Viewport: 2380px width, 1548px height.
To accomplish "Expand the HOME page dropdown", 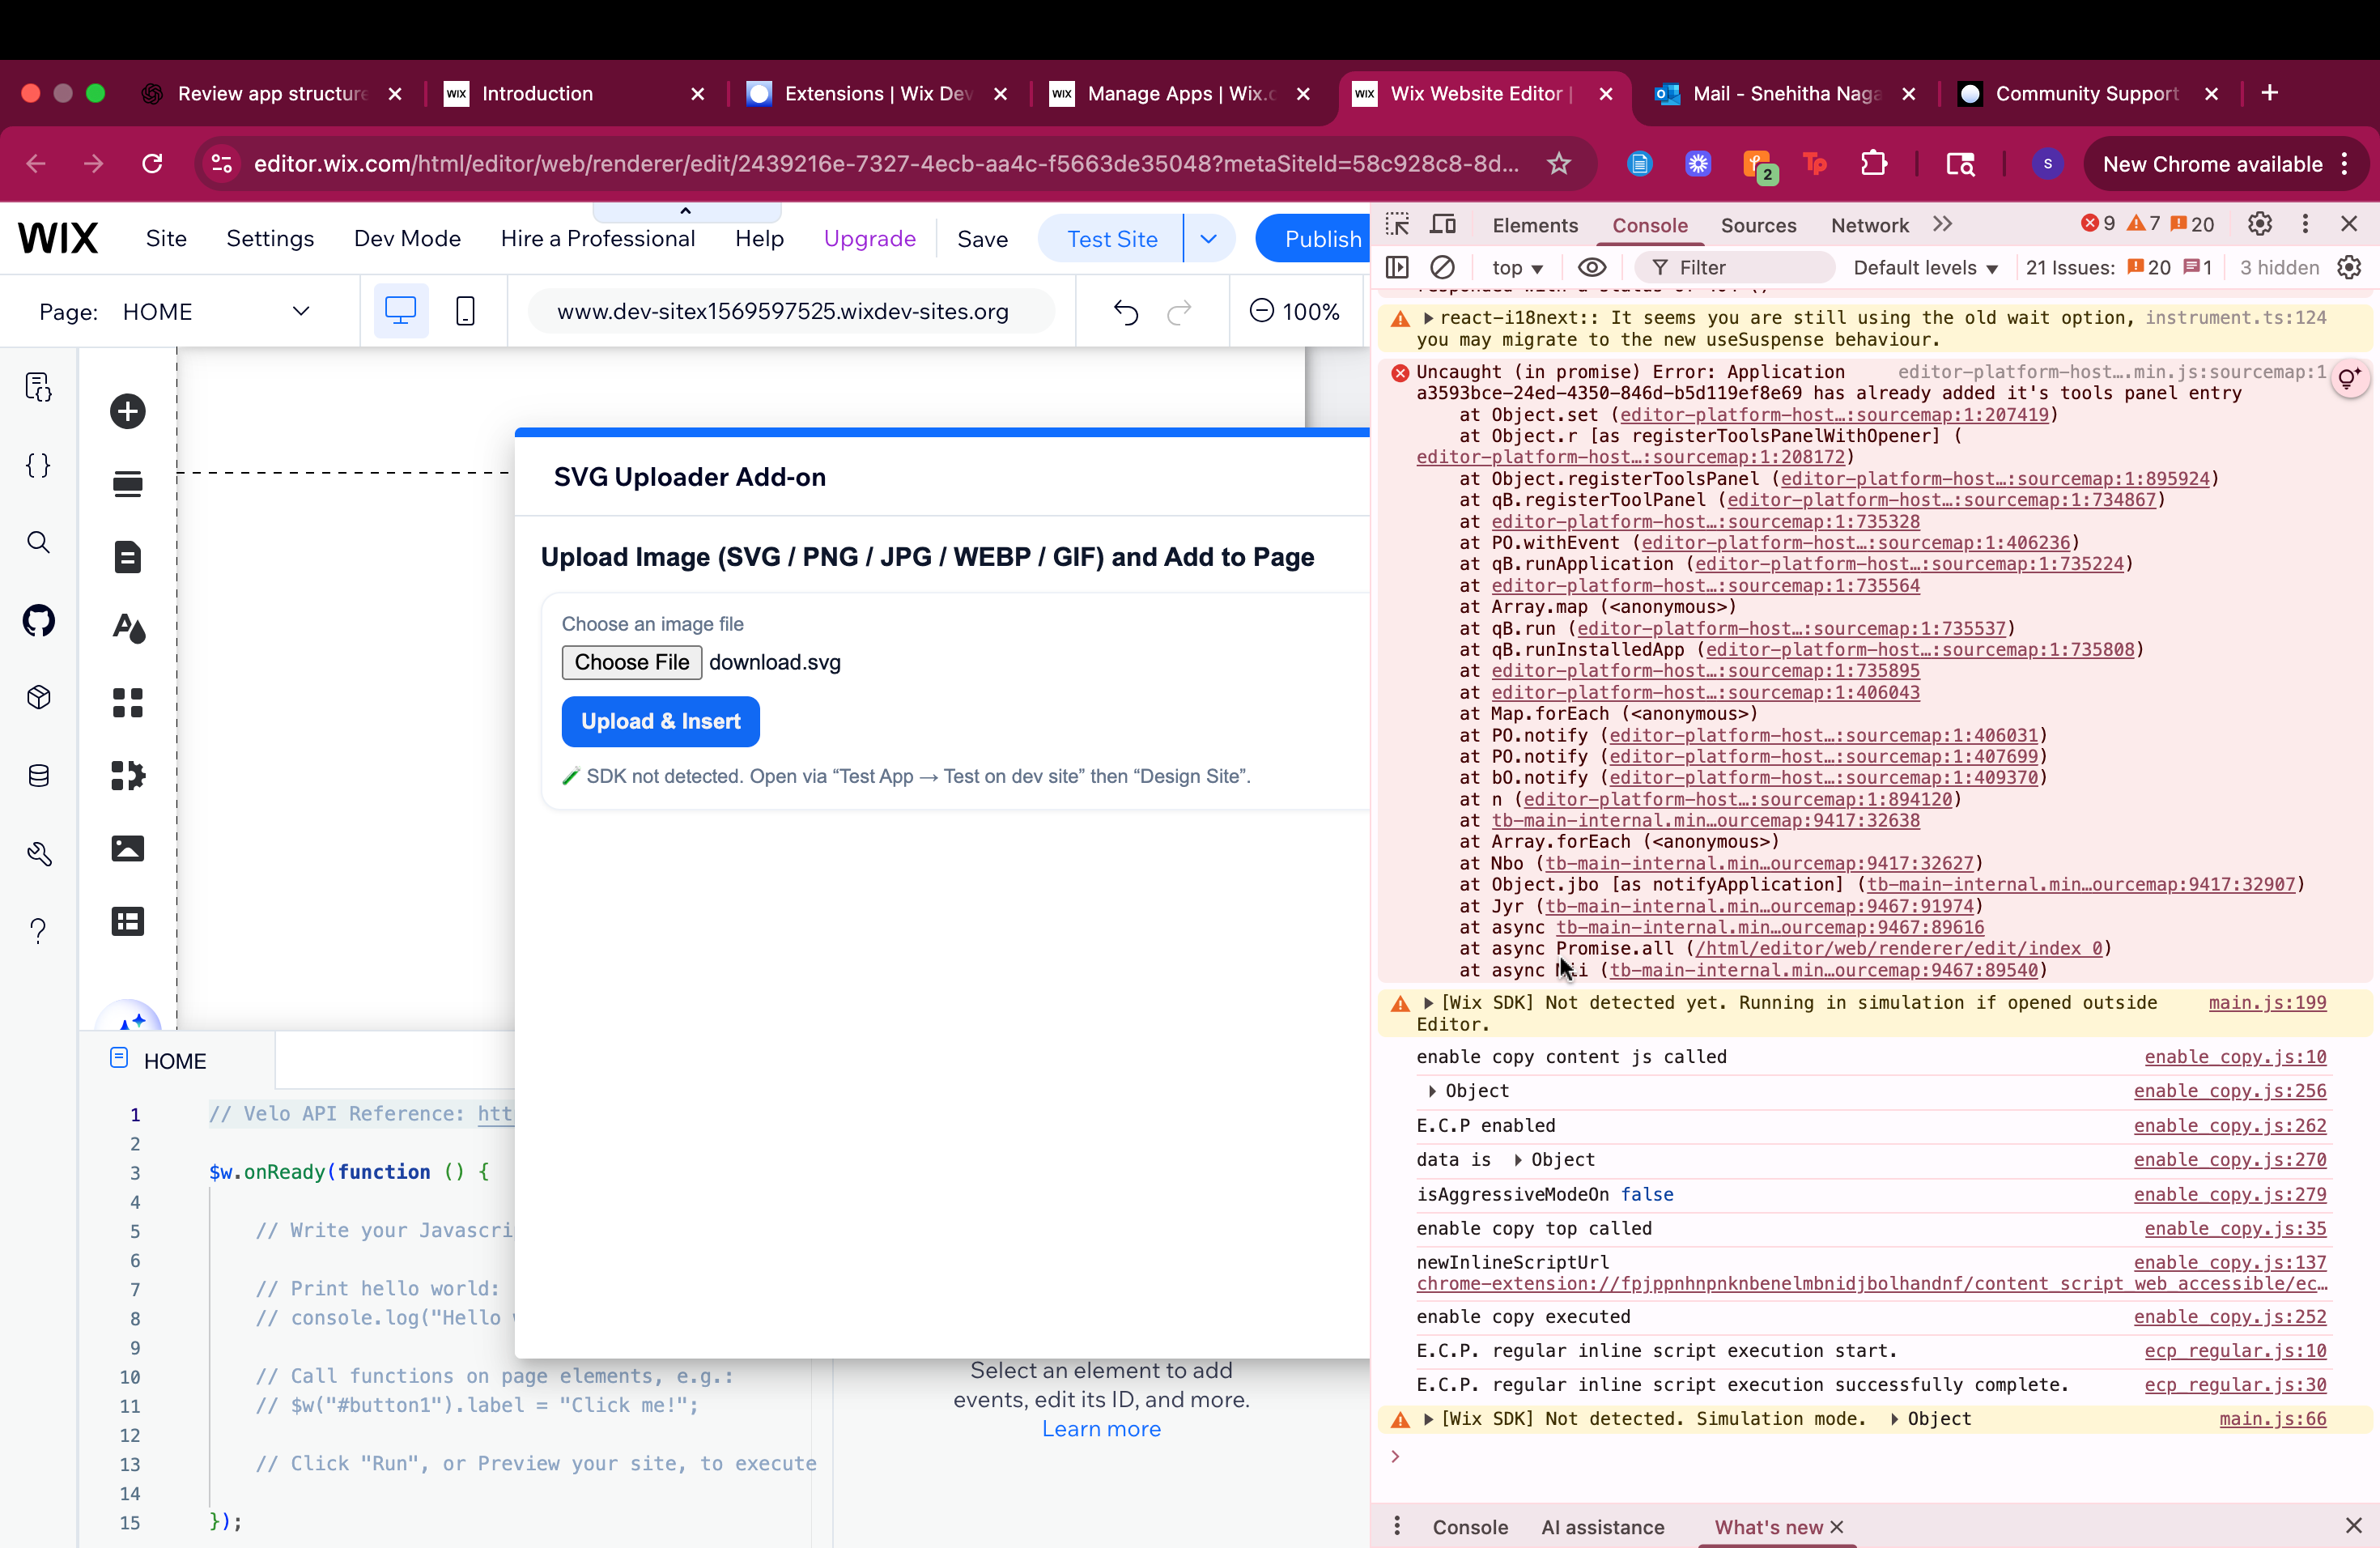I will pyautogui.click(x=300, y=311).
